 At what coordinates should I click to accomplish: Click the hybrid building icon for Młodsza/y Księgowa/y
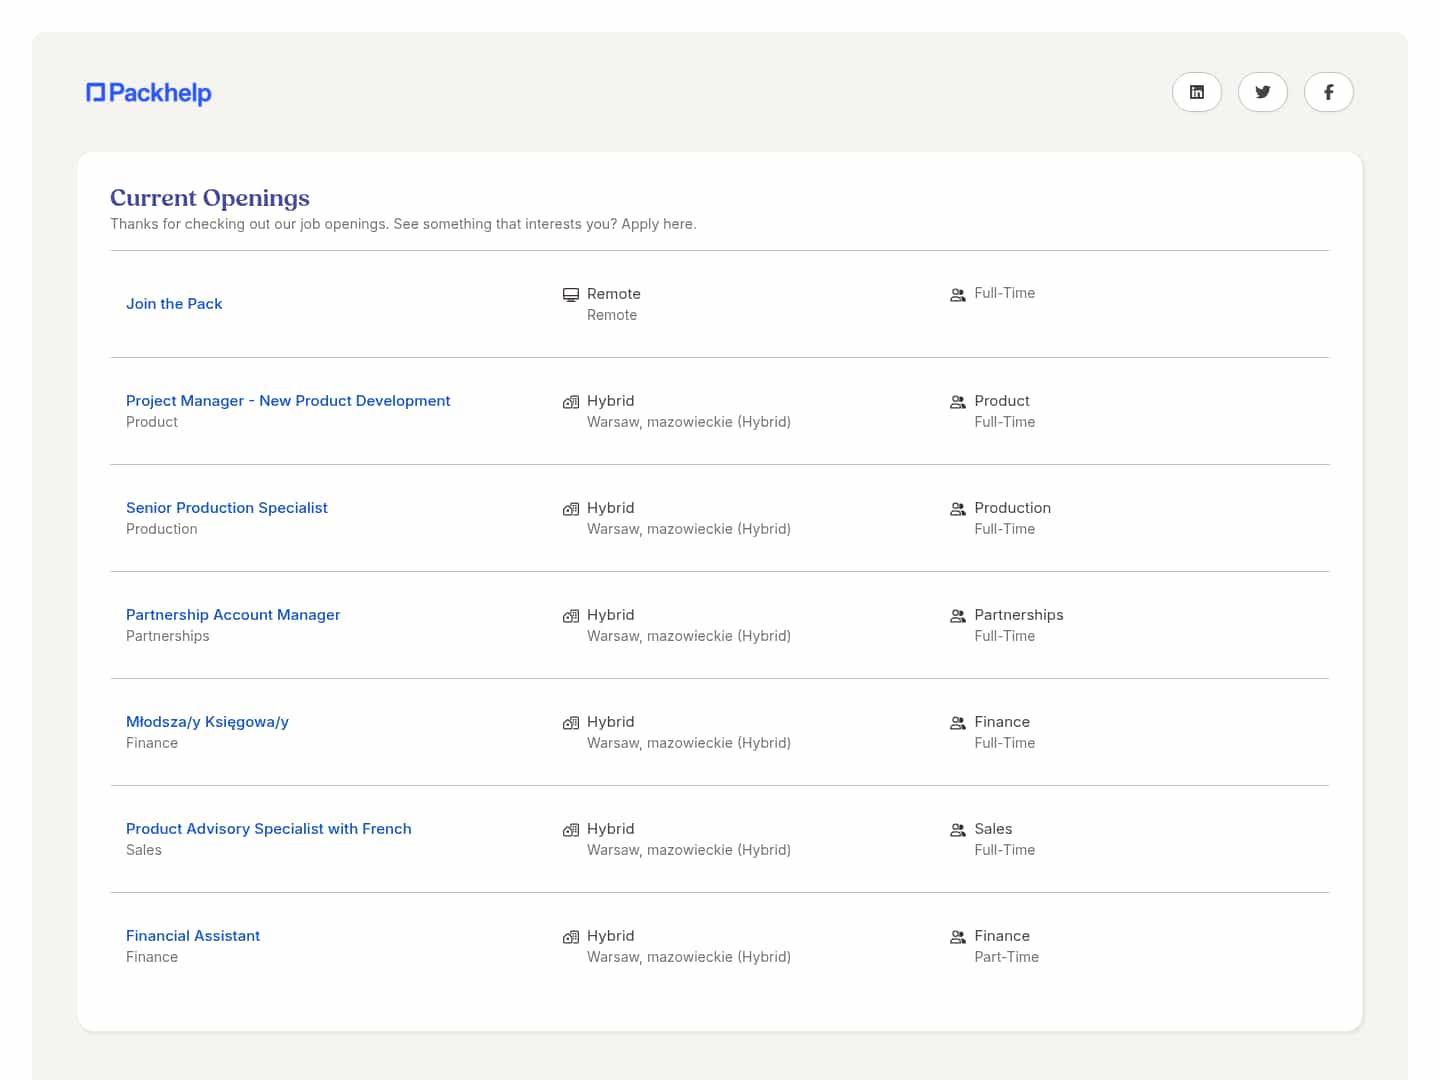[571, 723]
